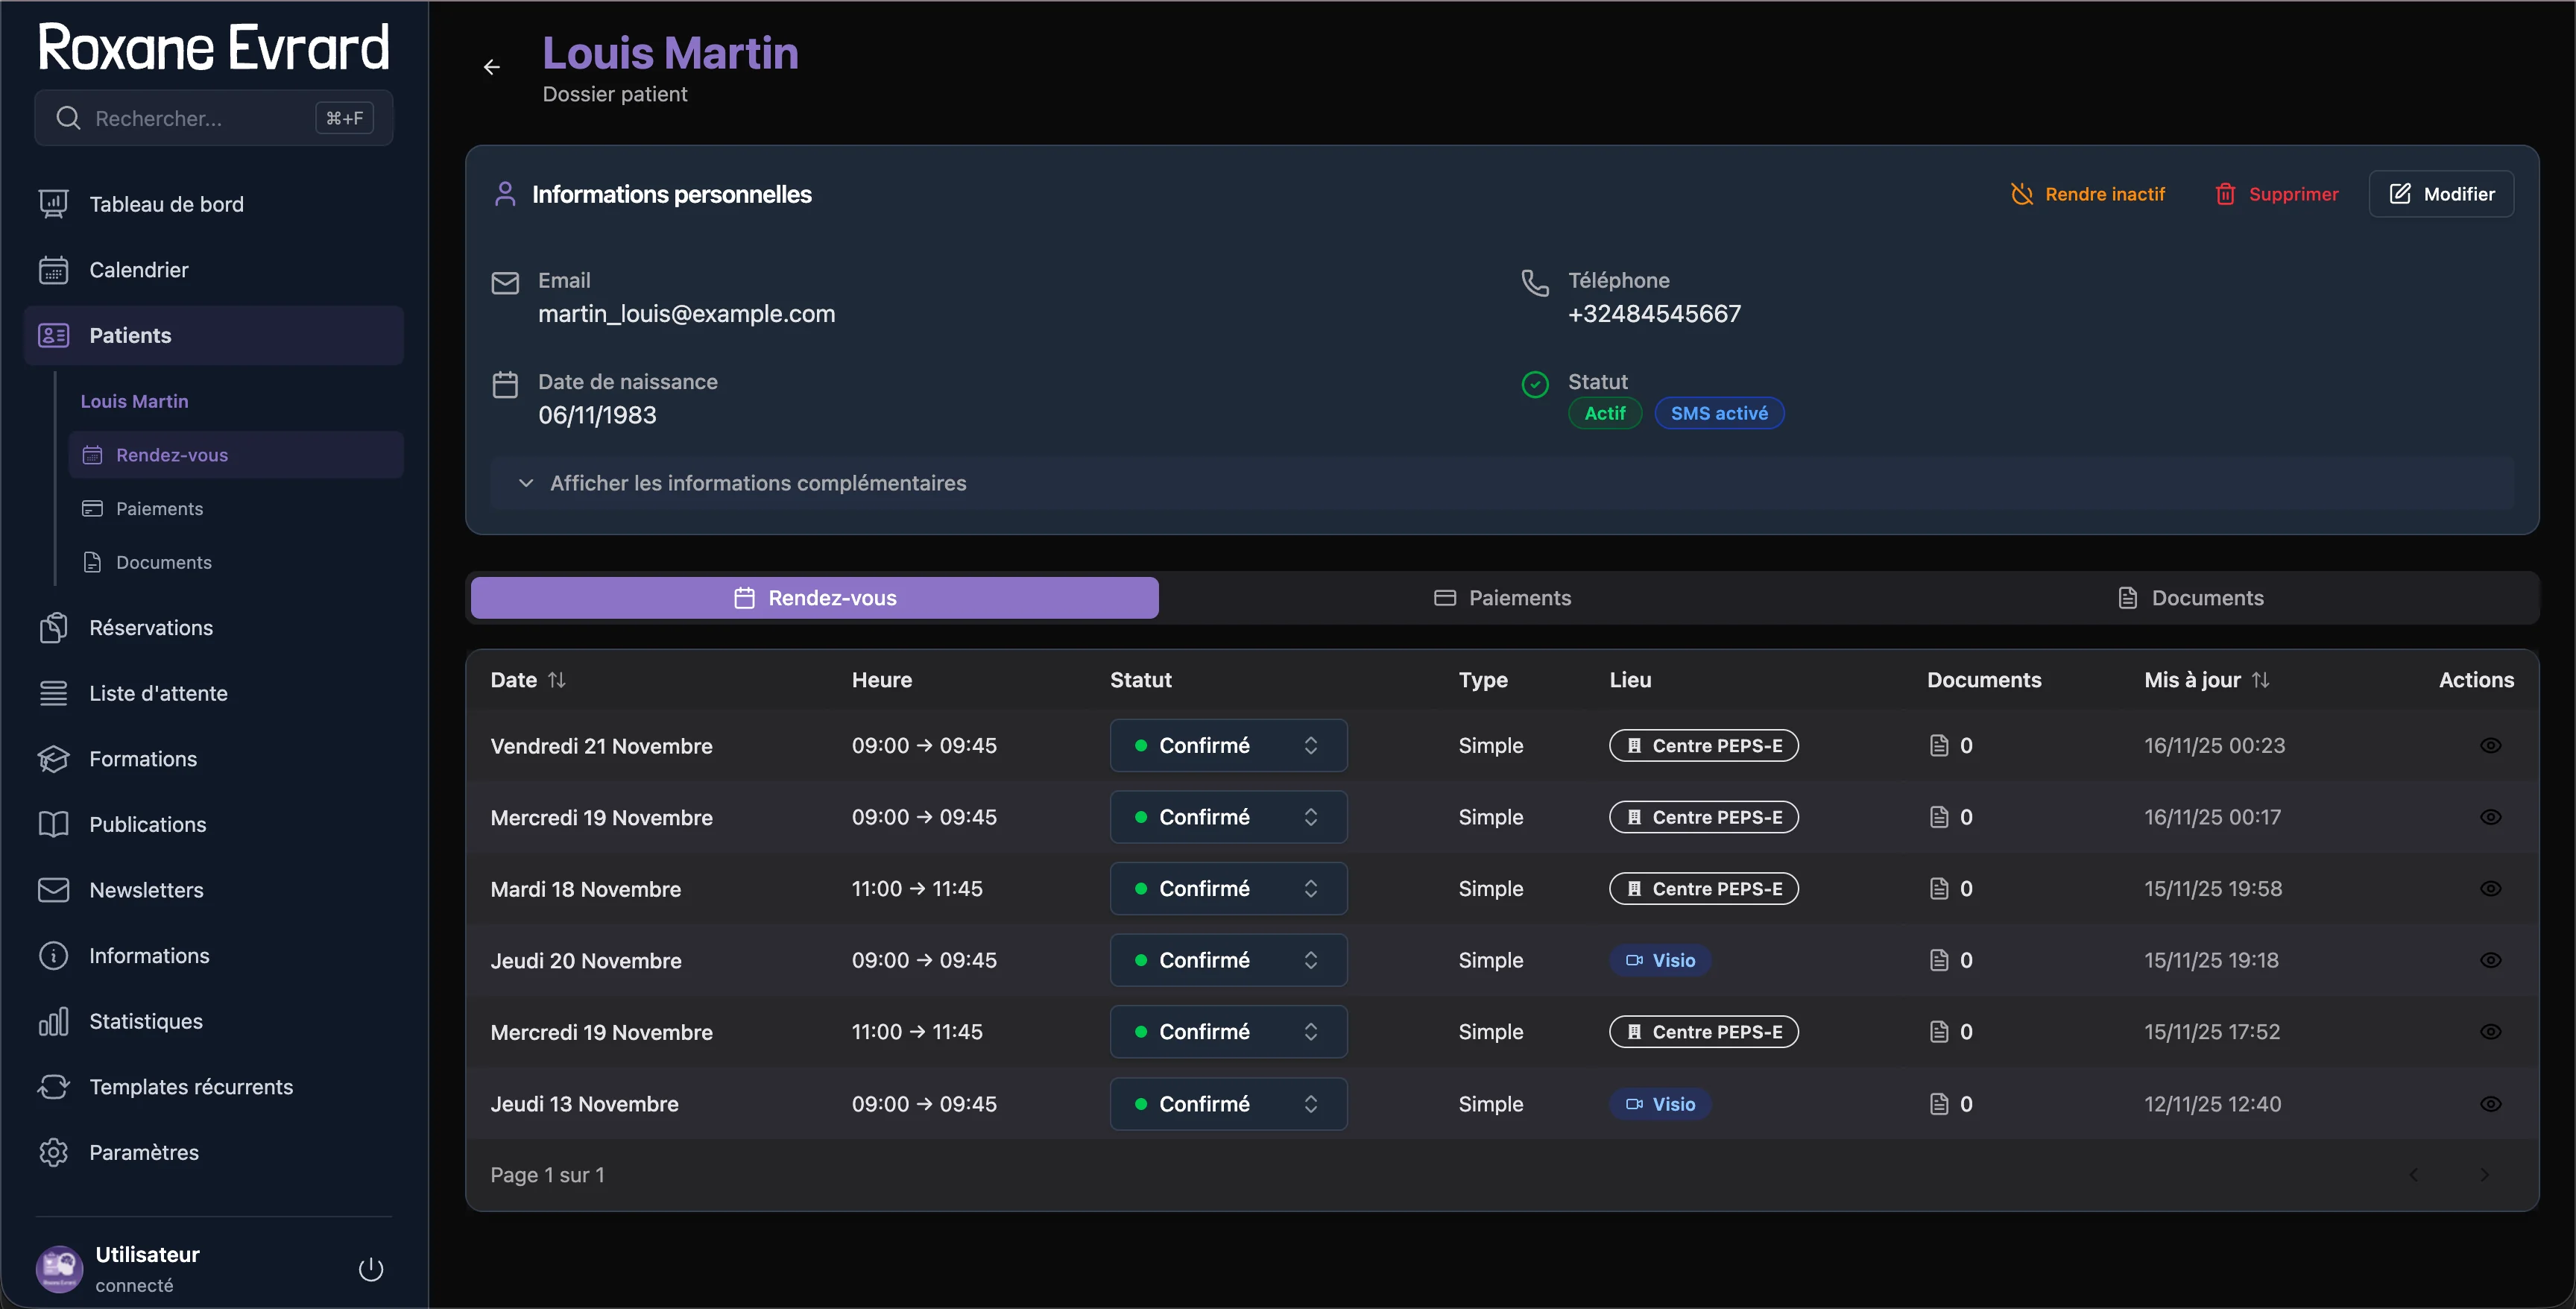
Task: Click the Modifier button
Action: click(x=2442, y=193)
